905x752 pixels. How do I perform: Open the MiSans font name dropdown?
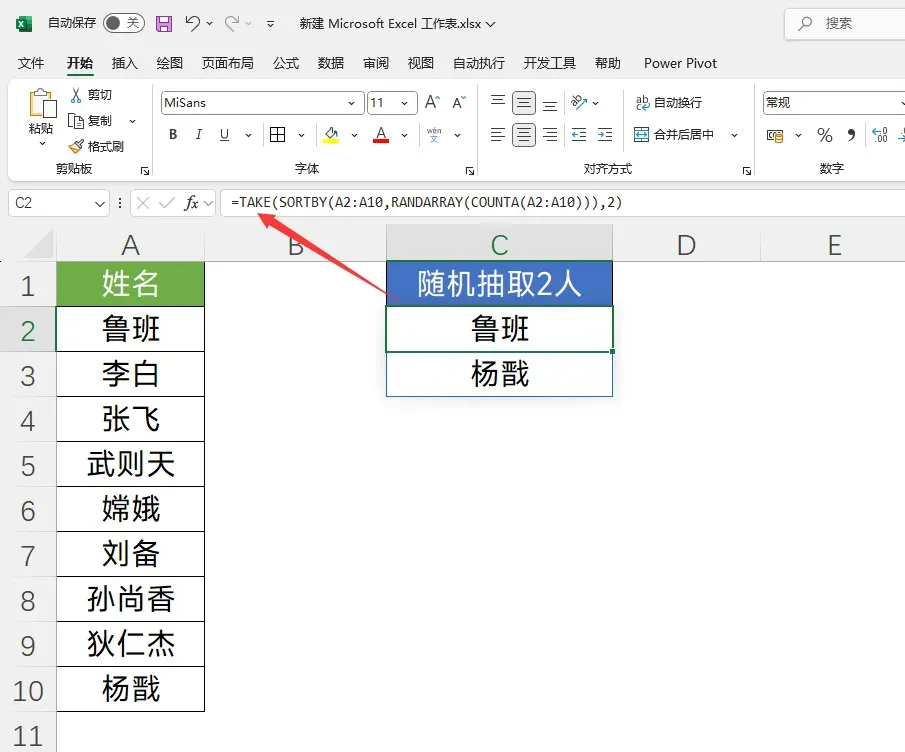[351, 103]
